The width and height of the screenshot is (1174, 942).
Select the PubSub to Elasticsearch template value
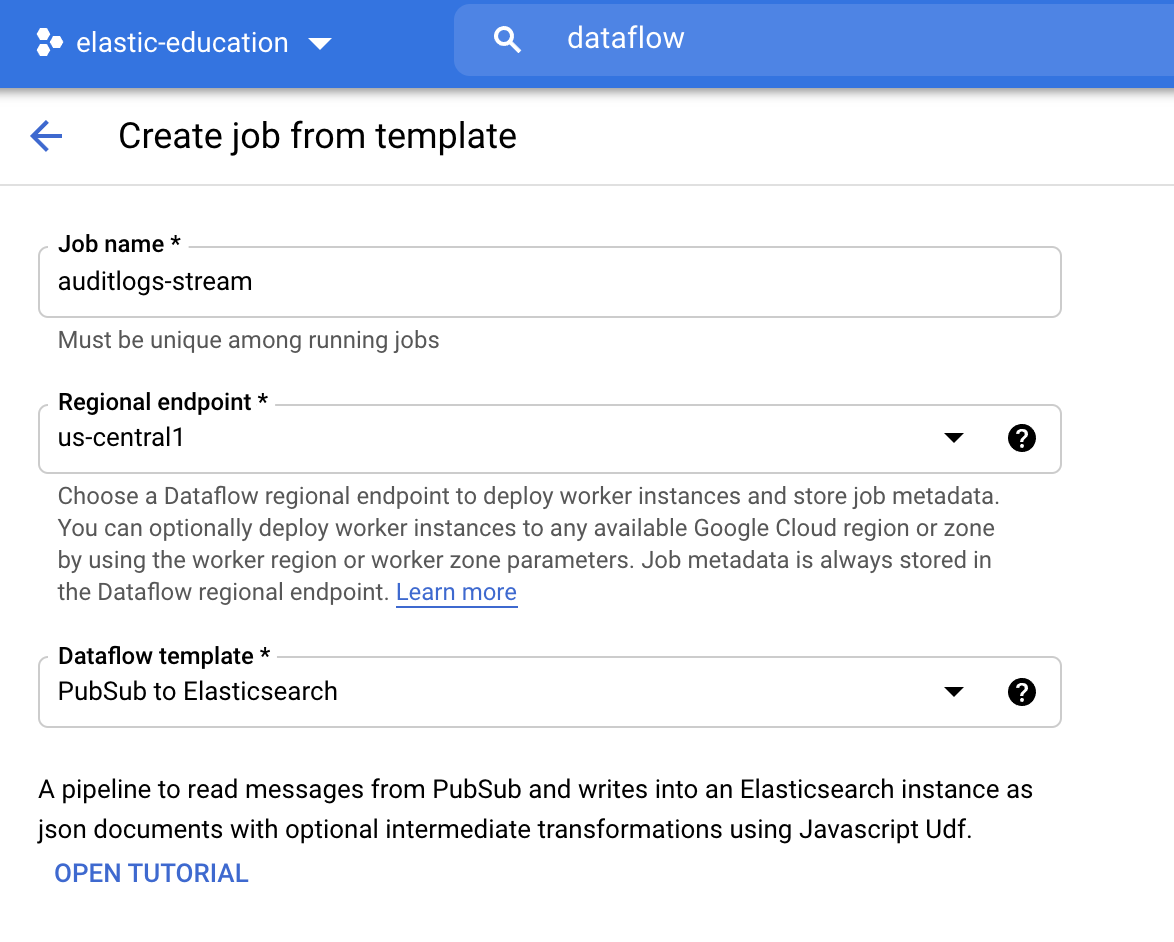[x=196, y=691]
